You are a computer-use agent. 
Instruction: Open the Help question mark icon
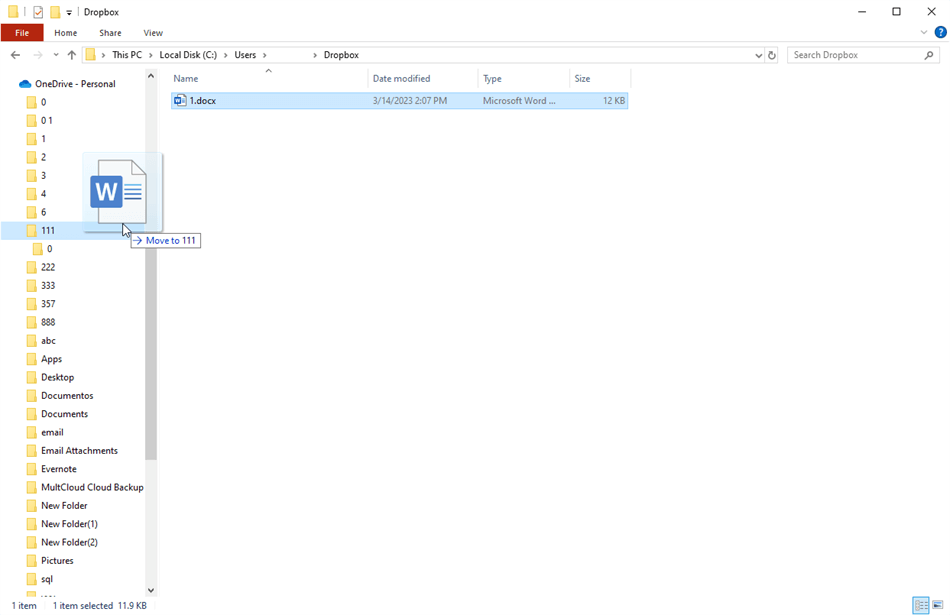click(x=940, y=33)
